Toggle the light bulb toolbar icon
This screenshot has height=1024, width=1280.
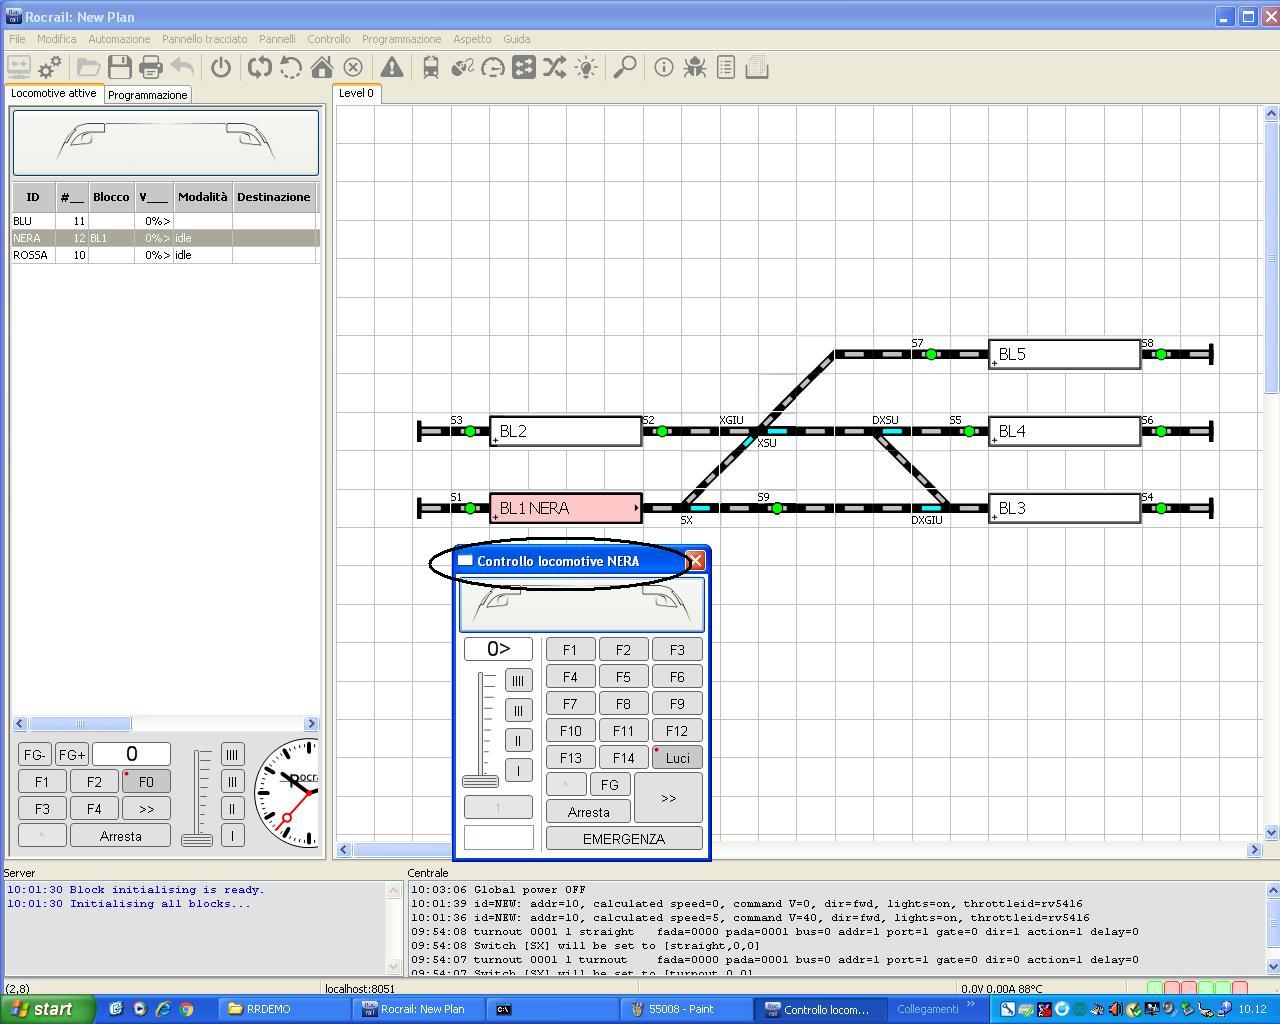click(586, 67)
